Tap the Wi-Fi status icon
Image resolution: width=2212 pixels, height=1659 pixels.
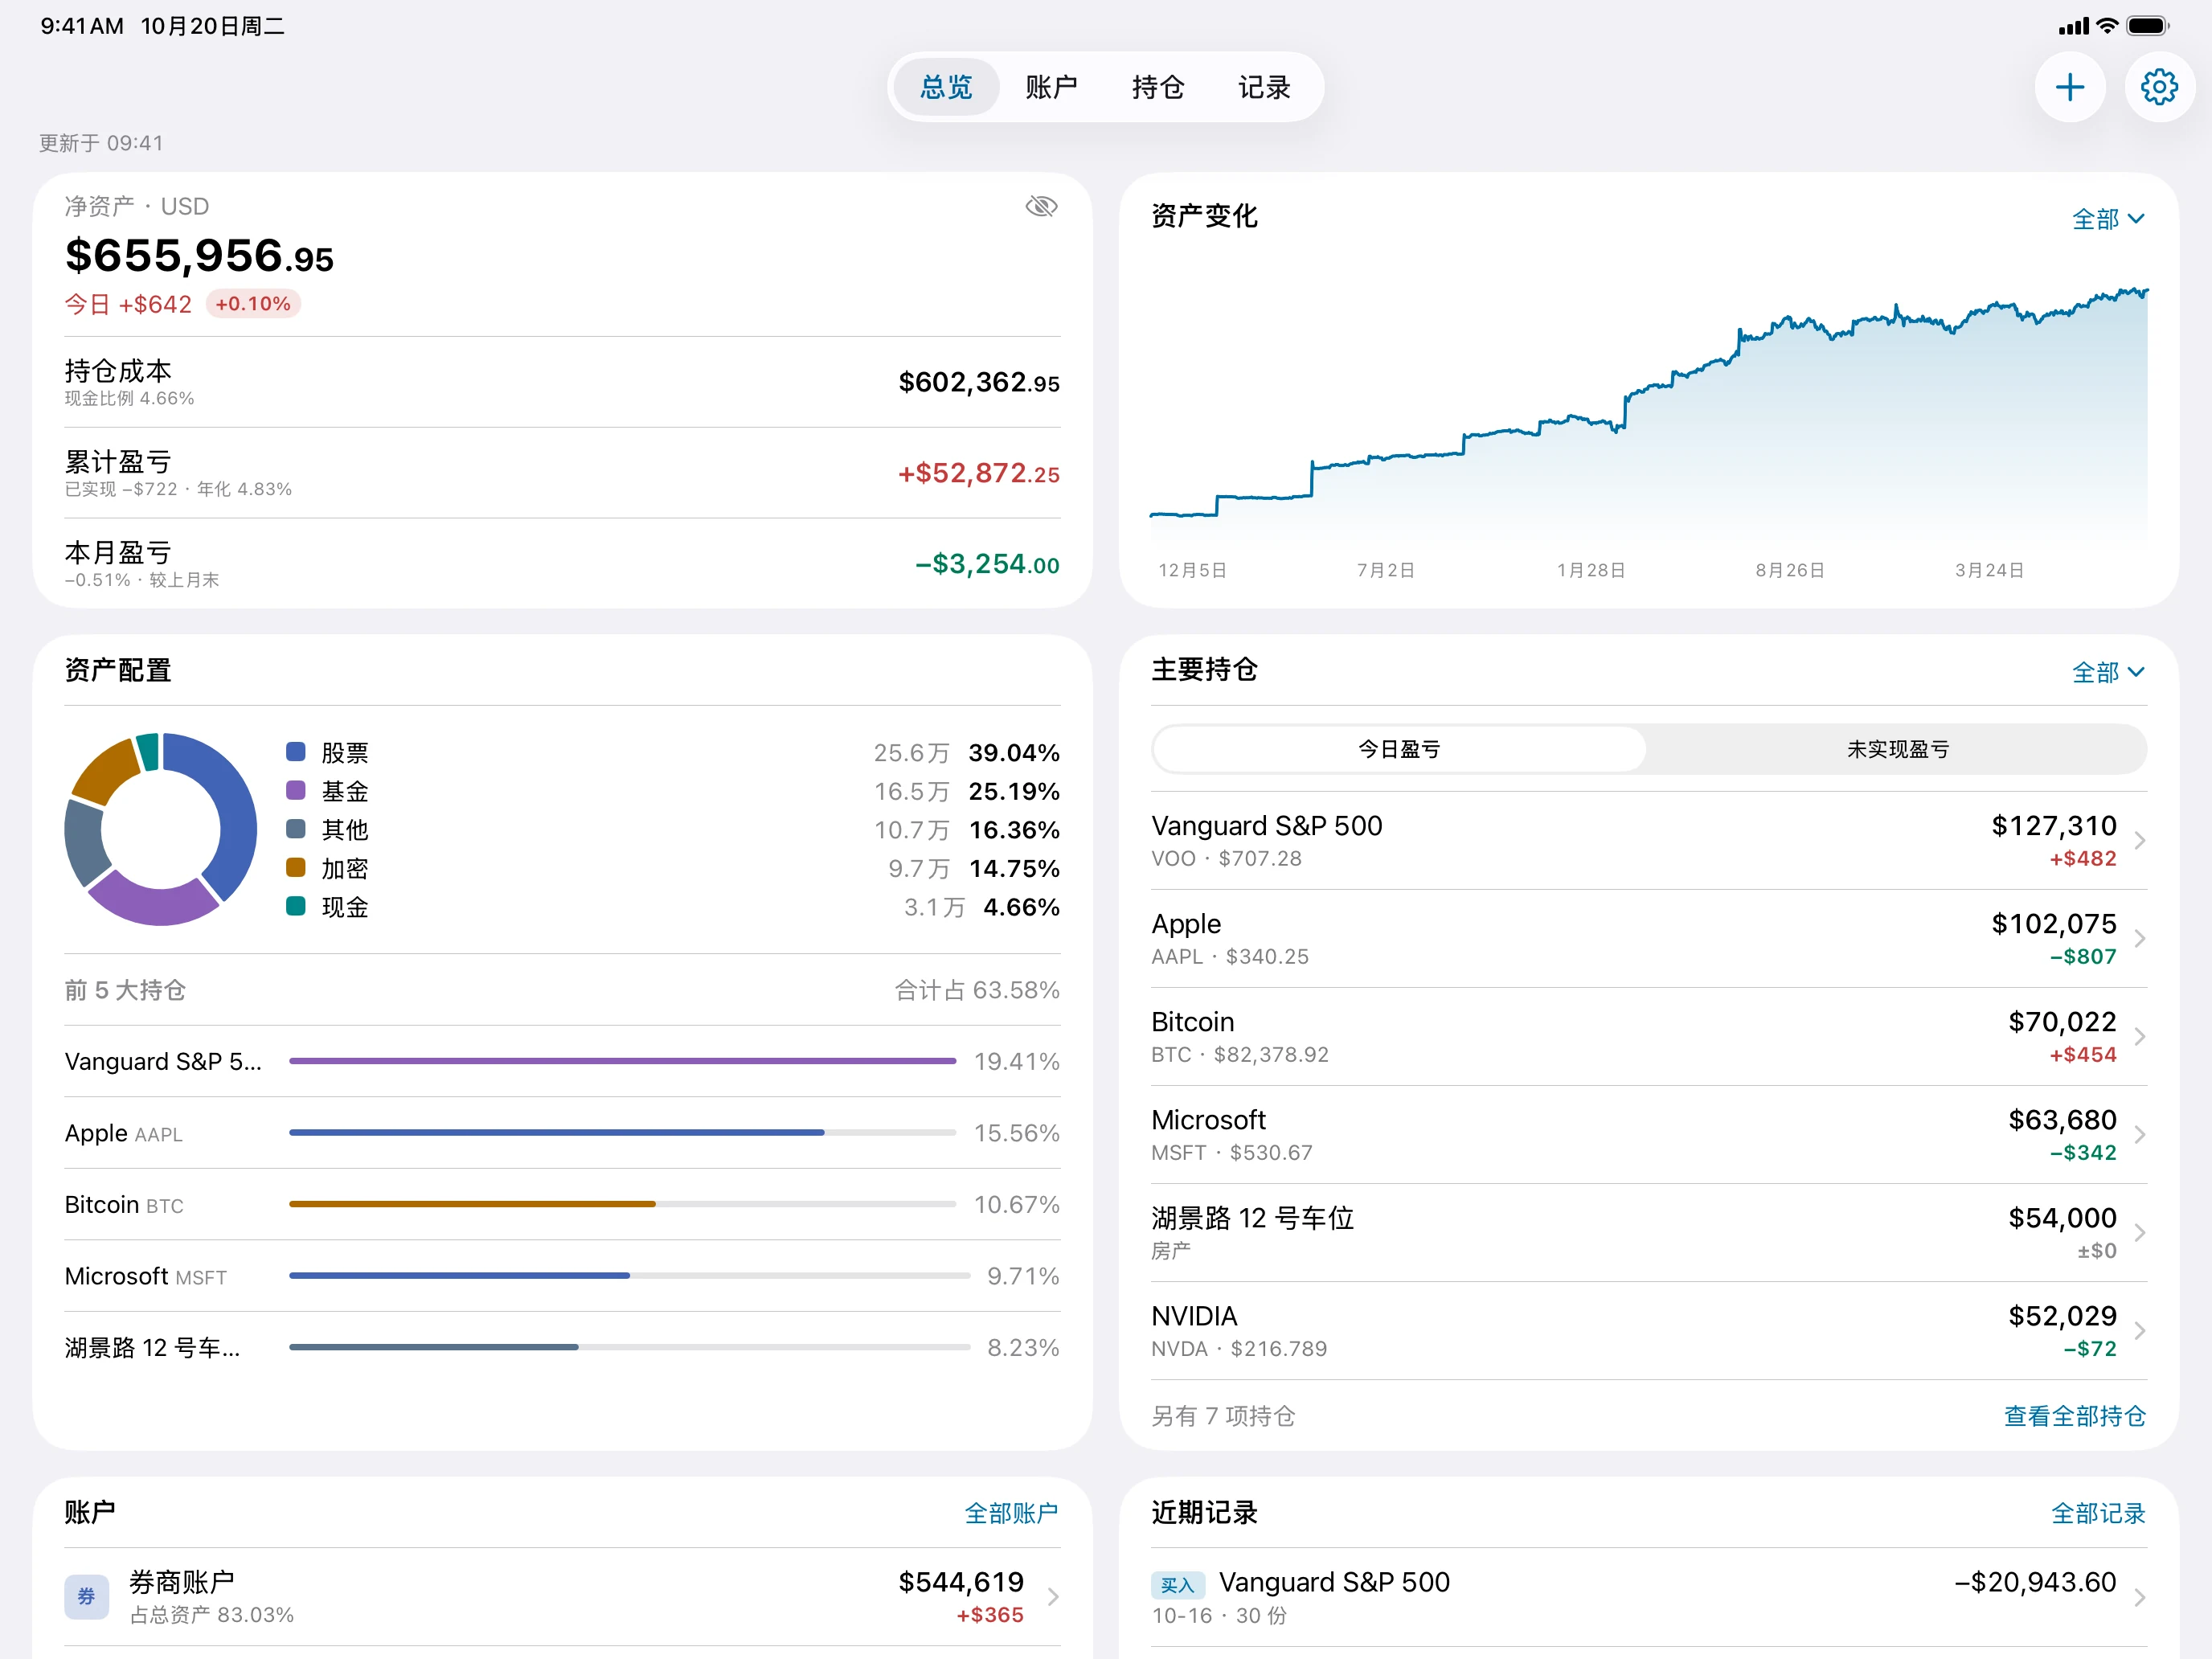[x=2107, y=26]
